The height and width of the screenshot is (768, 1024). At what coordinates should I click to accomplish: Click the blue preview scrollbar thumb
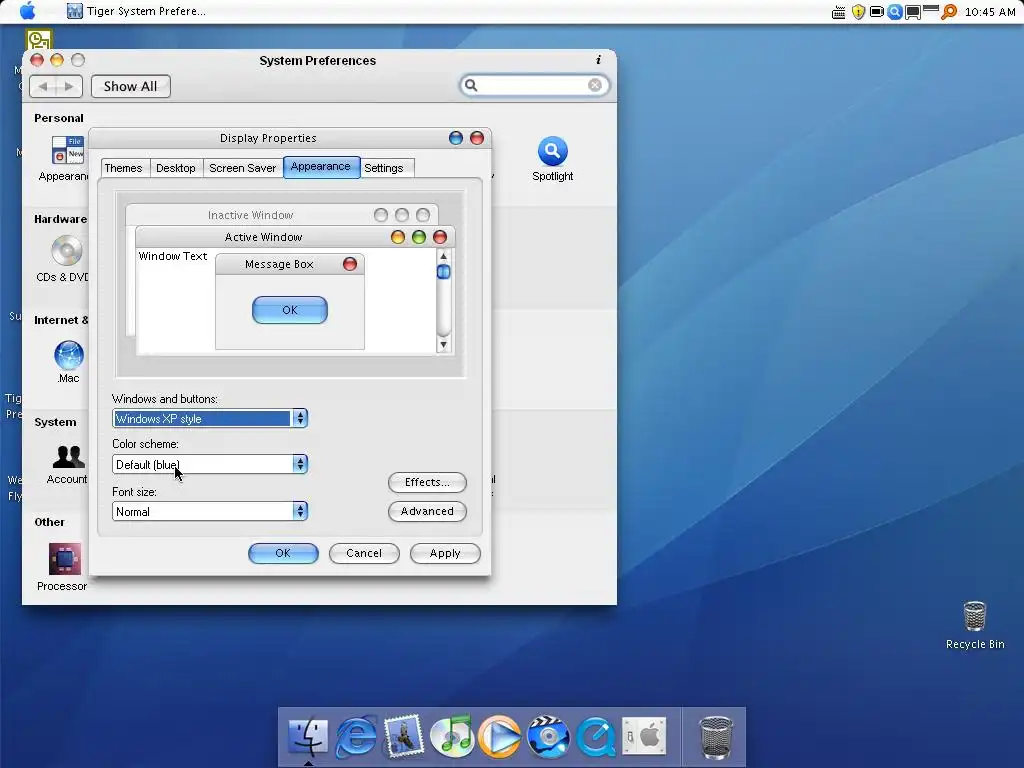(443, 272)
